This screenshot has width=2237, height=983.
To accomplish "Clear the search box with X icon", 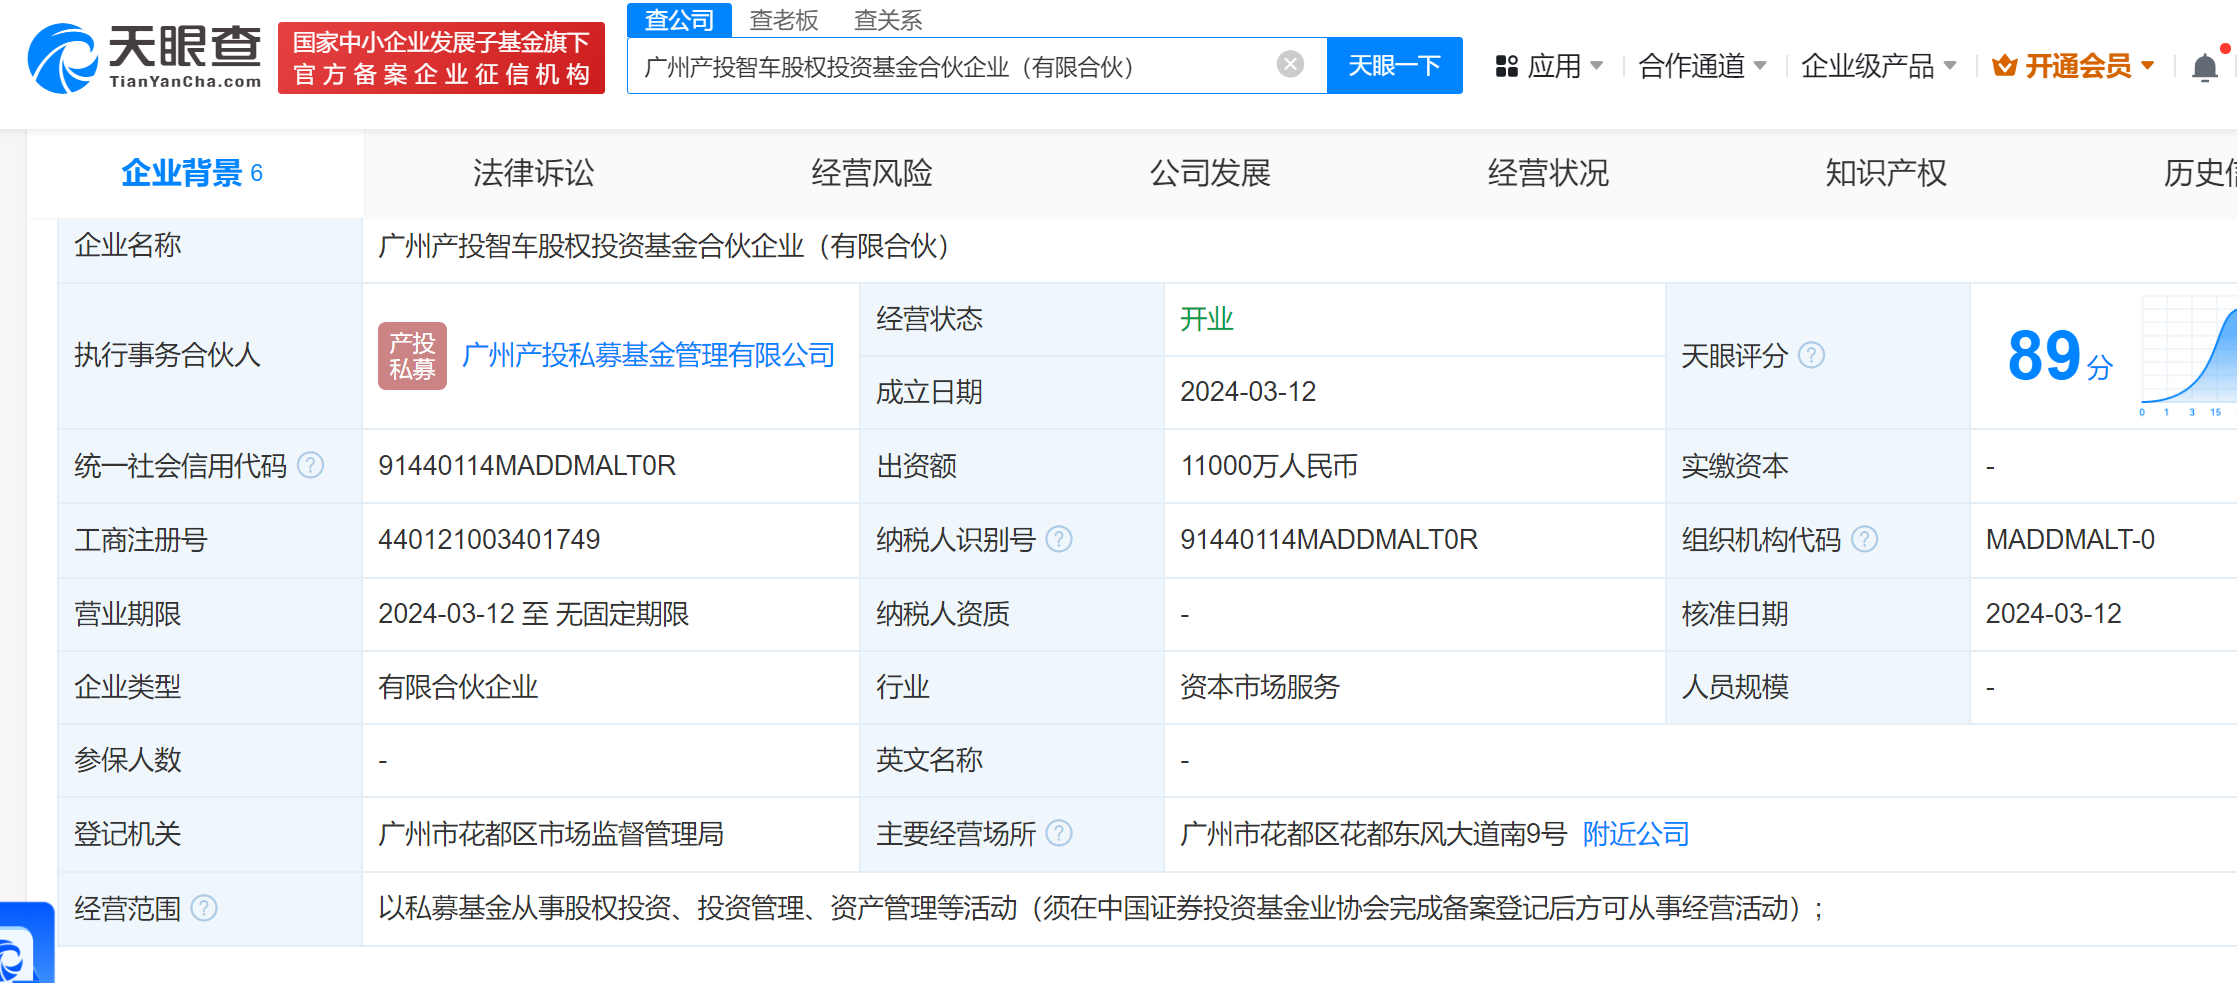I will pyautogui.click(x=1290, y=65).
